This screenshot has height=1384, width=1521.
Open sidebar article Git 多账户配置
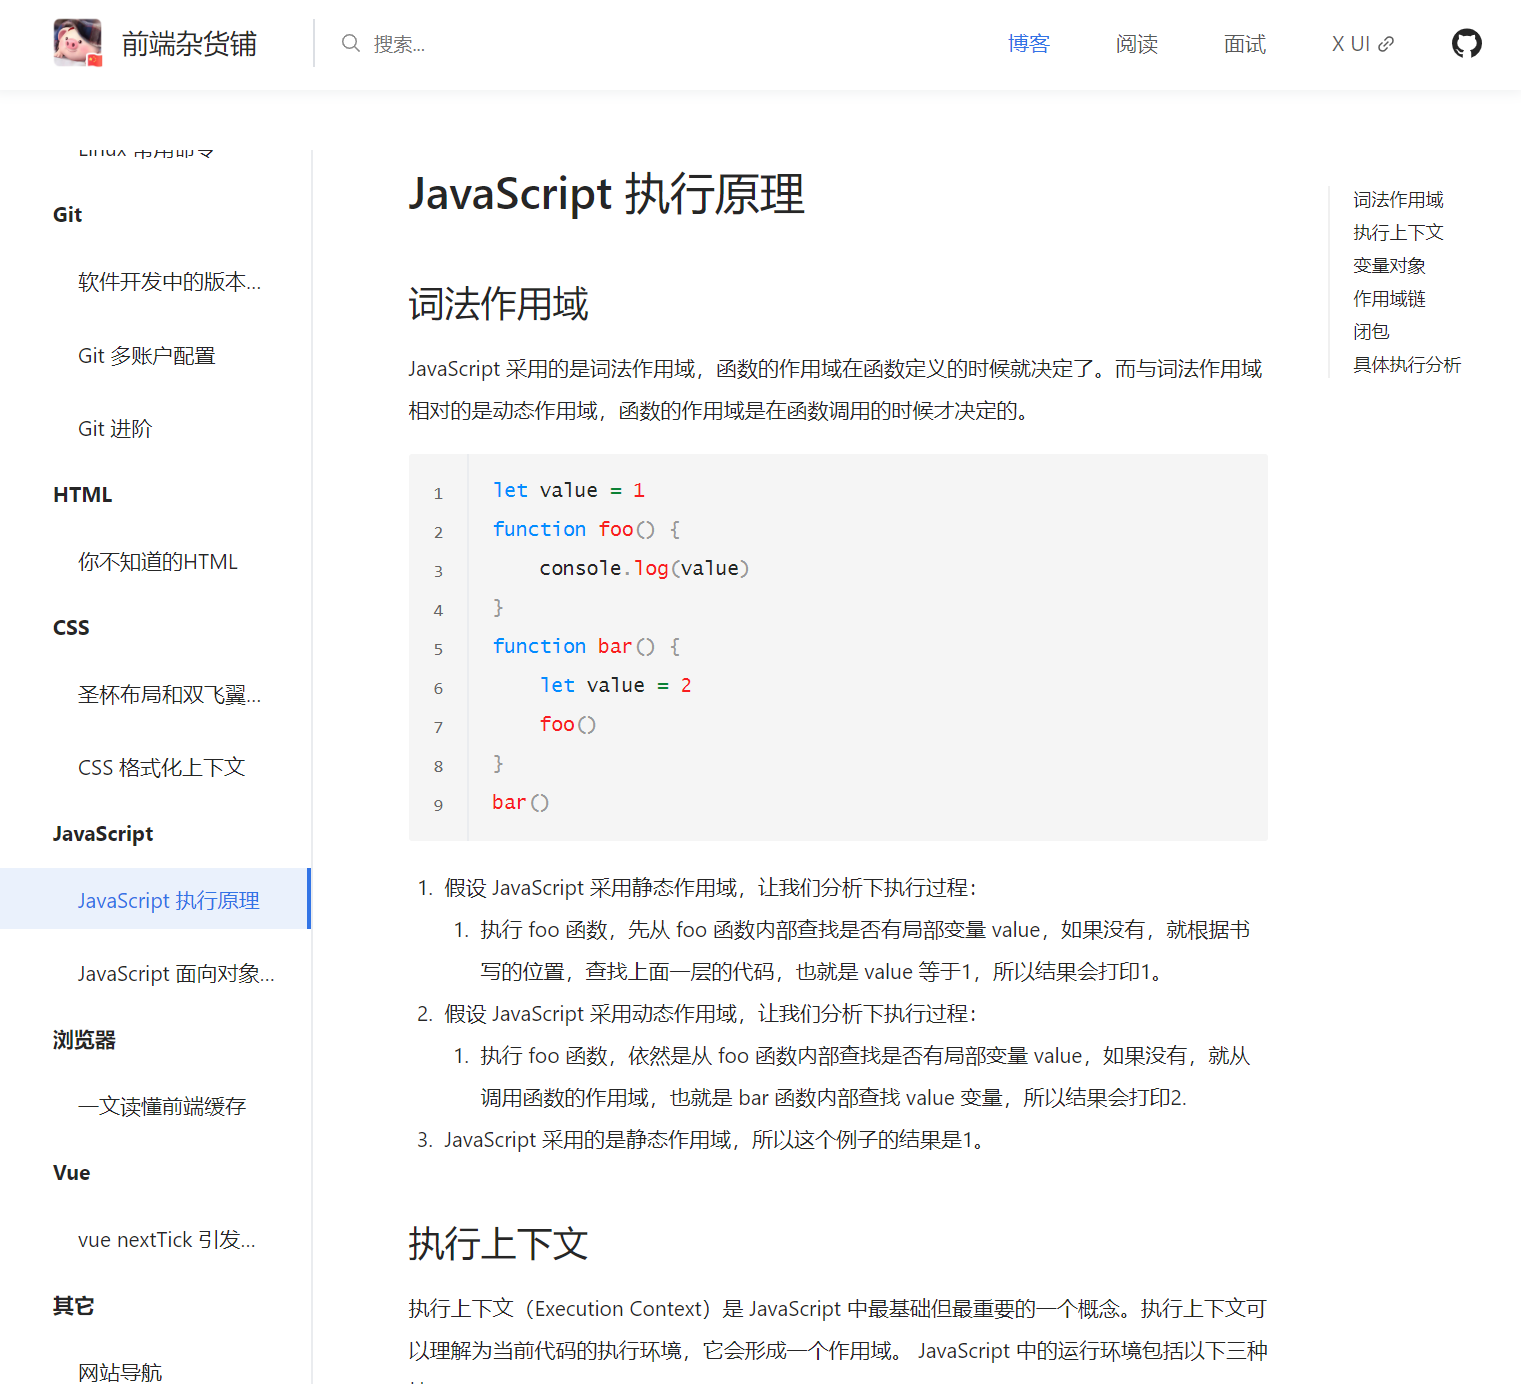[x=146, y=356]
